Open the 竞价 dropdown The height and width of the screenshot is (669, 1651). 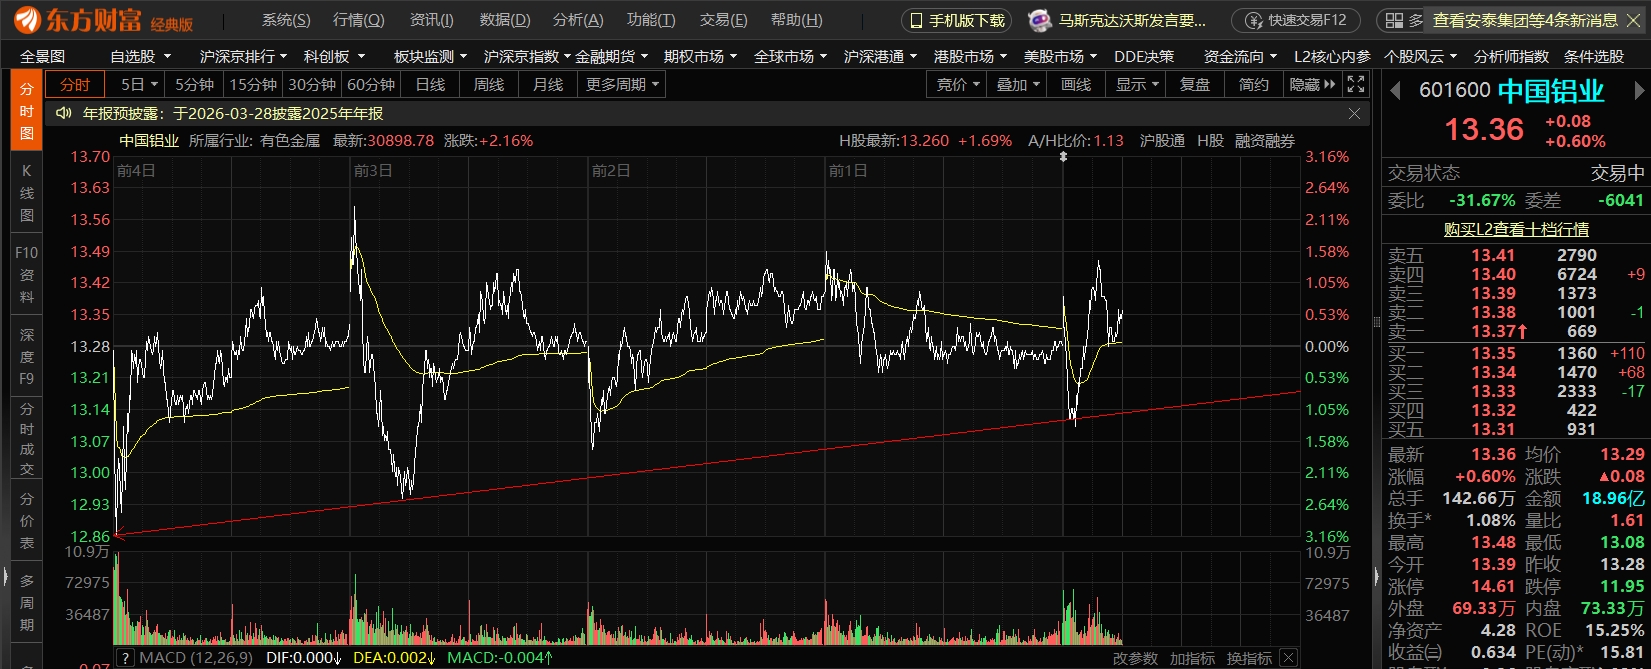[x=958, y=85]
